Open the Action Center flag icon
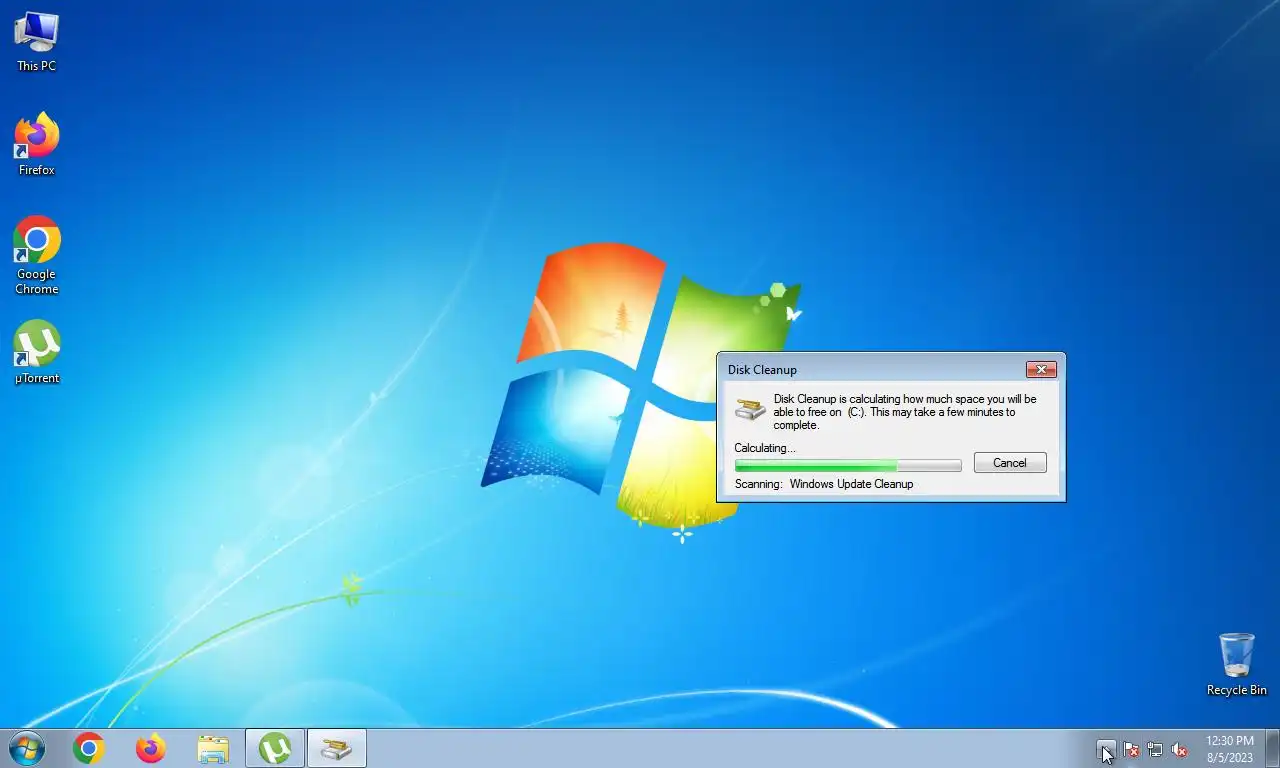Image resolution: width=1280 pixels, height=768 pixels. click(x=1131, y=749)
